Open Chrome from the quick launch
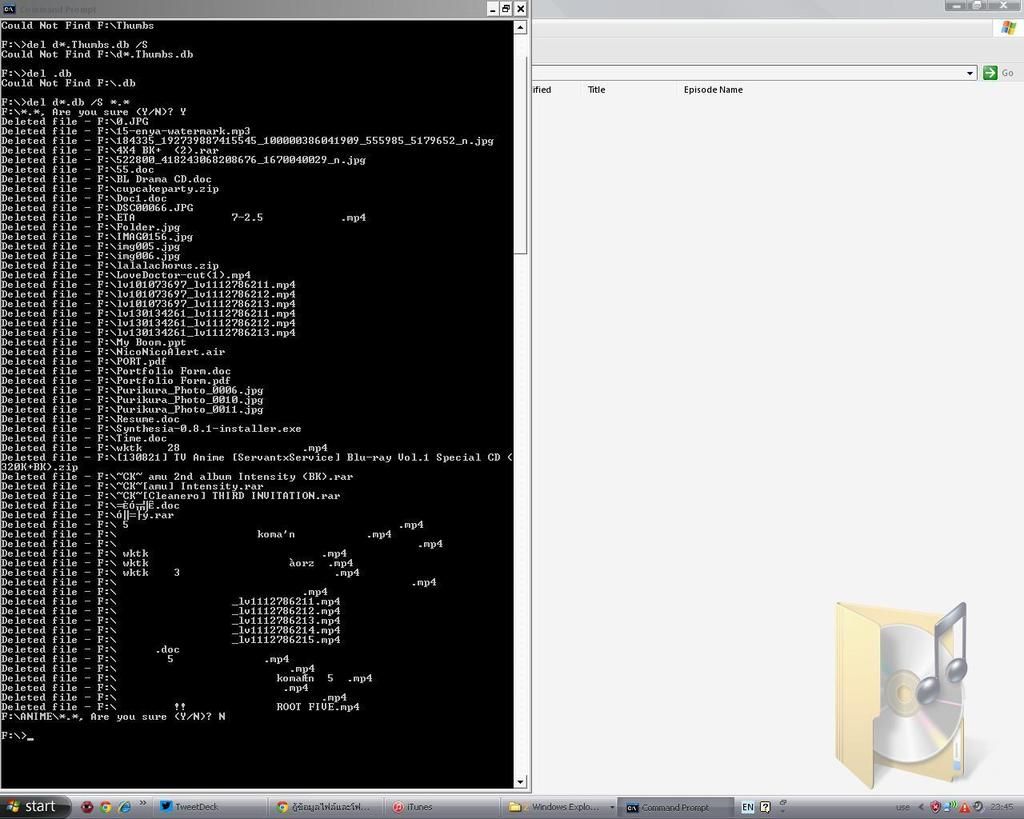The height and width of the screenshot is (819, 1024). [105, 807]
